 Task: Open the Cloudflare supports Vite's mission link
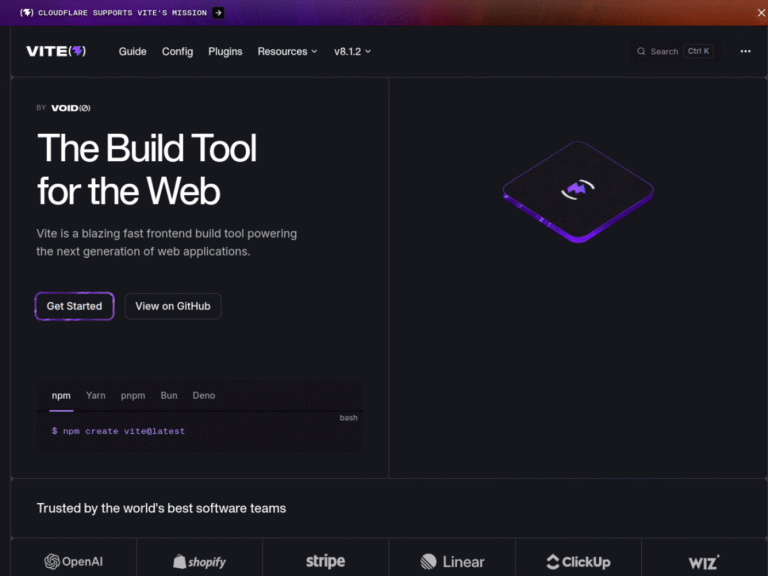coord(122,13)
